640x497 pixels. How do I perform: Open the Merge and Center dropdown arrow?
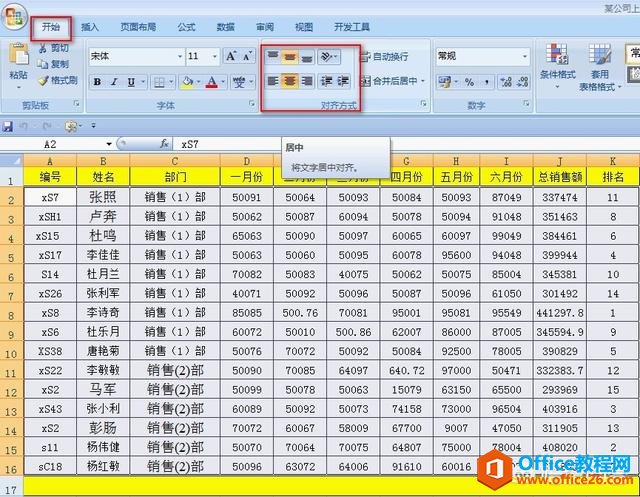pos(423,81)
